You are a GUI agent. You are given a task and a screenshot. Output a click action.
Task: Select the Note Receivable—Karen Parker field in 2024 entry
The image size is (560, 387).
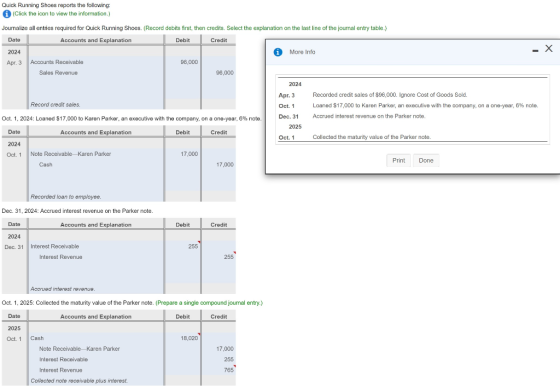96,154
